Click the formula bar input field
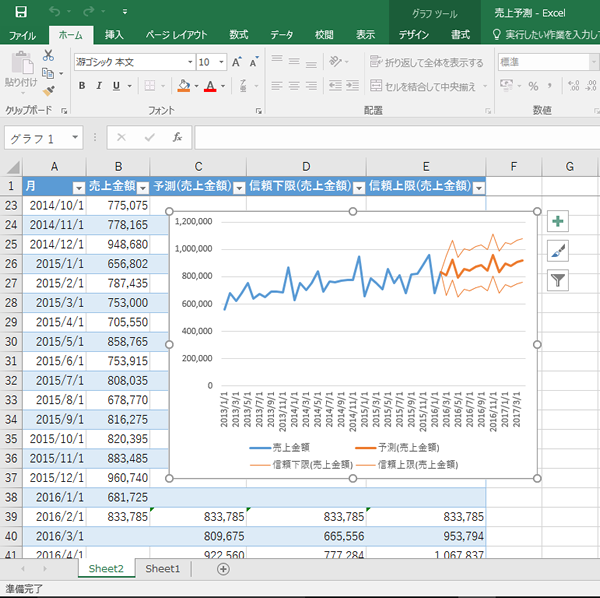Image resolution: width=600 pixels, height=598 pixels. (x=397, y=137)
